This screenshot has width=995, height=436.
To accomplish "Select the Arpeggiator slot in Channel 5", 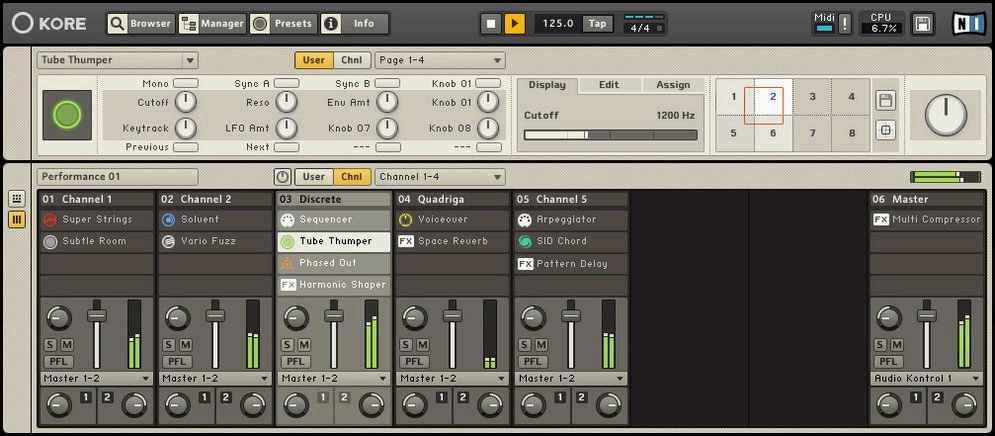I will coord(570,220).
